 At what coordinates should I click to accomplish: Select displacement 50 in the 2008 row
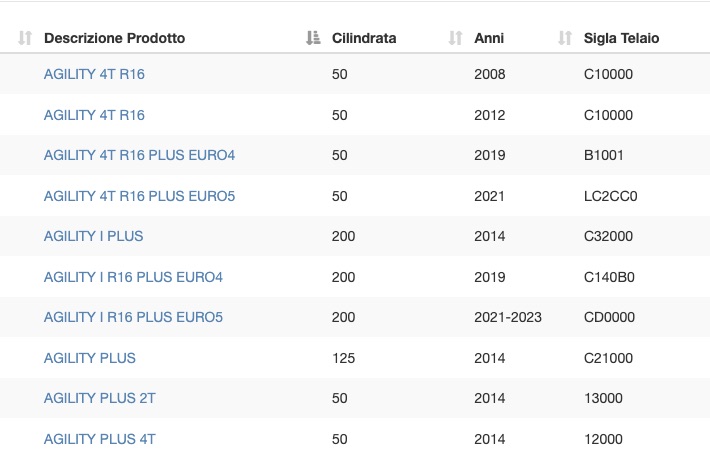tap(340, 74)
